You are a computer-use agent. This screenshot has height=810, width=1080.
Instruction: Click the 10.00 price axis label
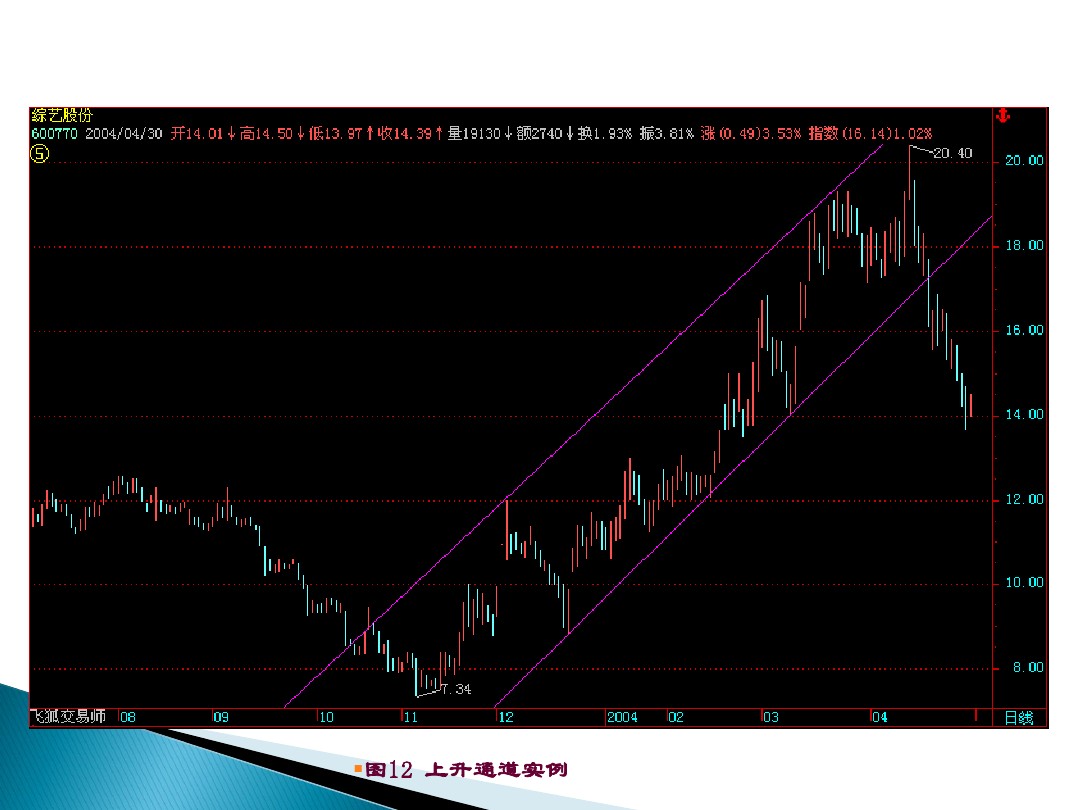[1024, 583]
